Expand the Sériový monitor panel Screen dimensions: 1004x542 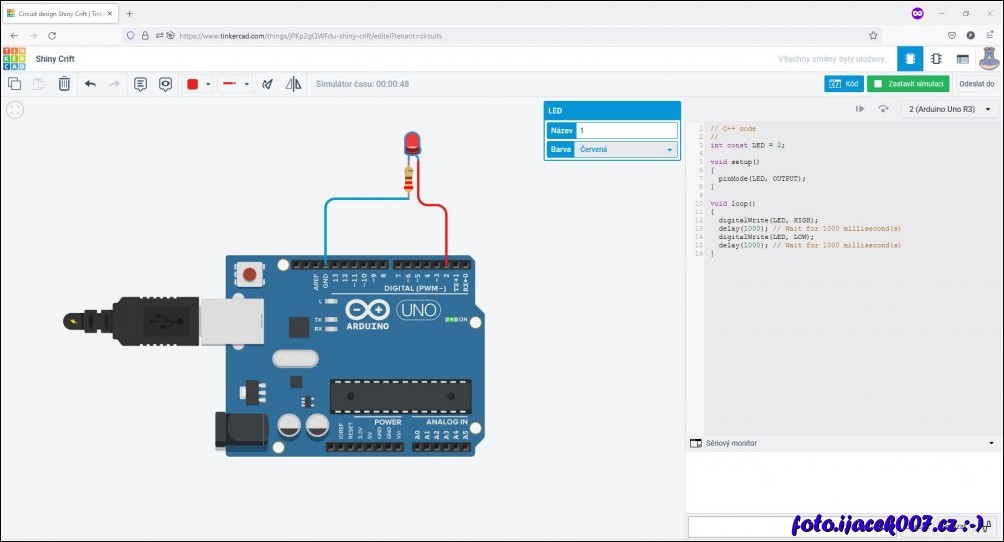coord(990,442)
